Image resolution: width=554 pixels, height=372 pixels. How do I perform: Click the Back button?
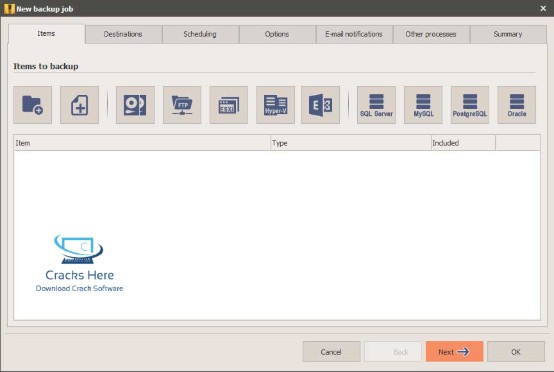coord(393,352)
